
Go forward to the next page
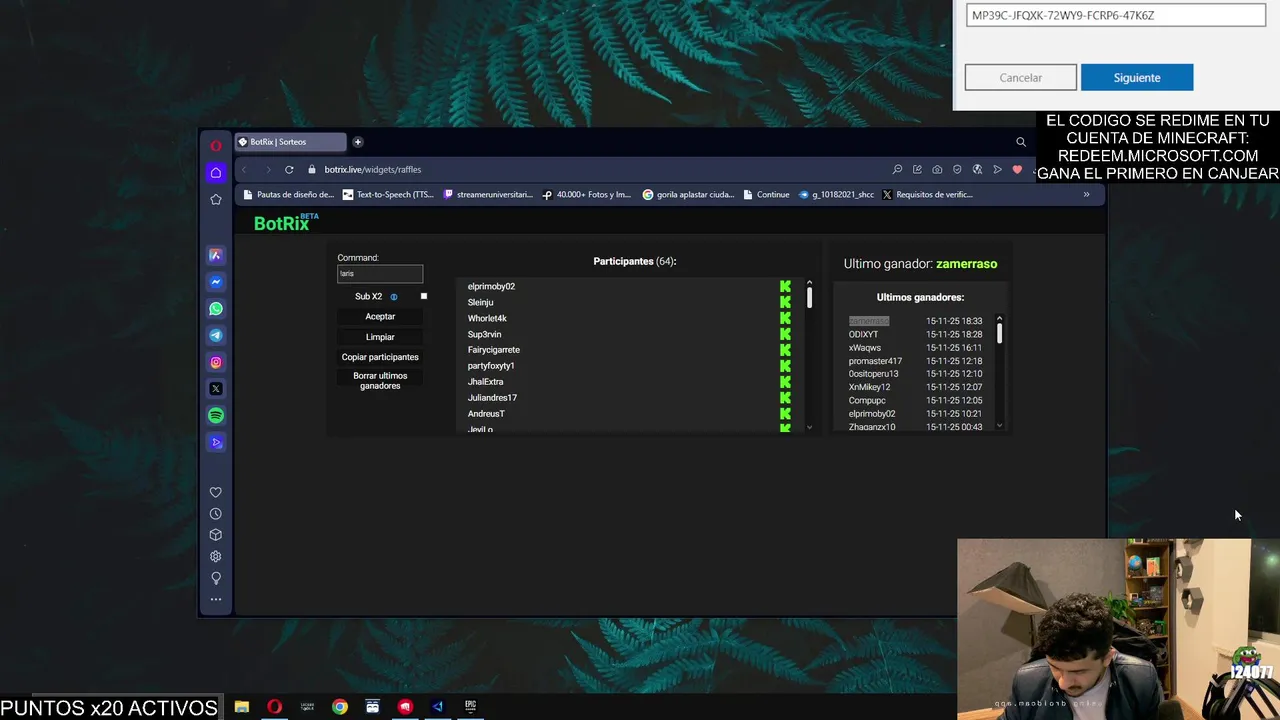coord(267,170)
